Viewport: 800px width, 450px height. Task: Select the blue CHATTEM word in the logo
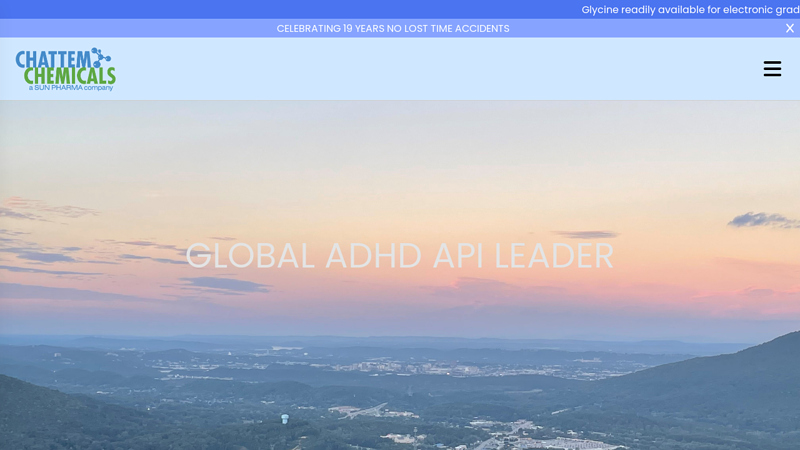coord(53,60)
